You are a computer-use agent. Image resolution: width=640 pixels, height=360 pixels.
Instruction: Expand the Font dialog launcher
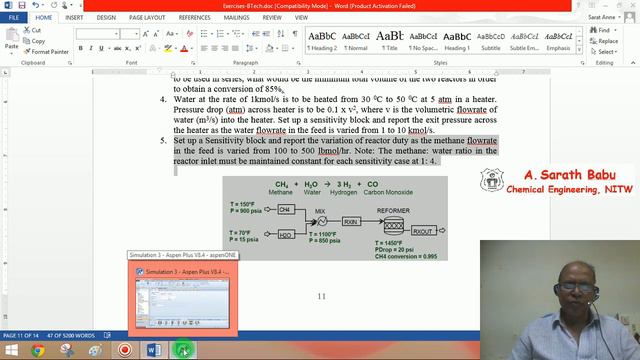point(193,63)
